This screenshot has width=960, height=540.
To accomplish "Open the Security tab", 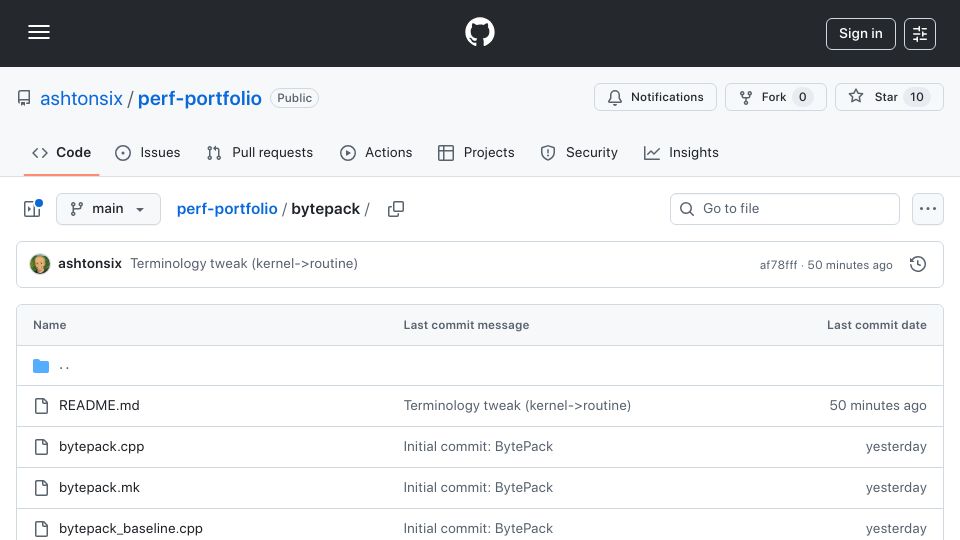I will click(579, 152).
